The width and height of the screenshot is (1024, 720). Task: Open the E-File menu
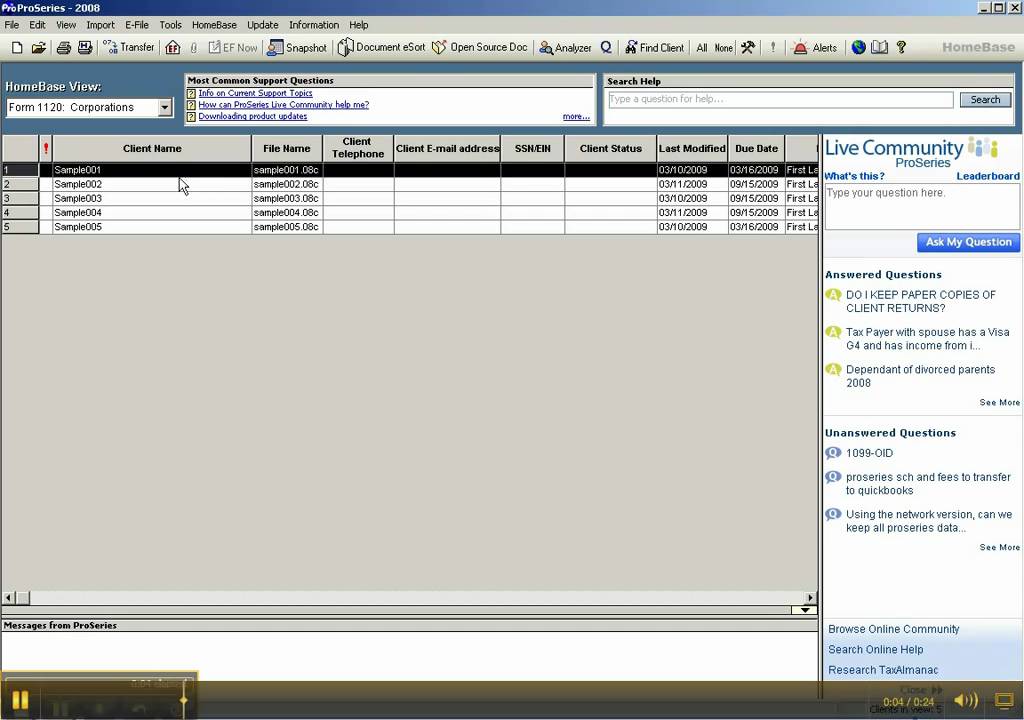point(136,25)
